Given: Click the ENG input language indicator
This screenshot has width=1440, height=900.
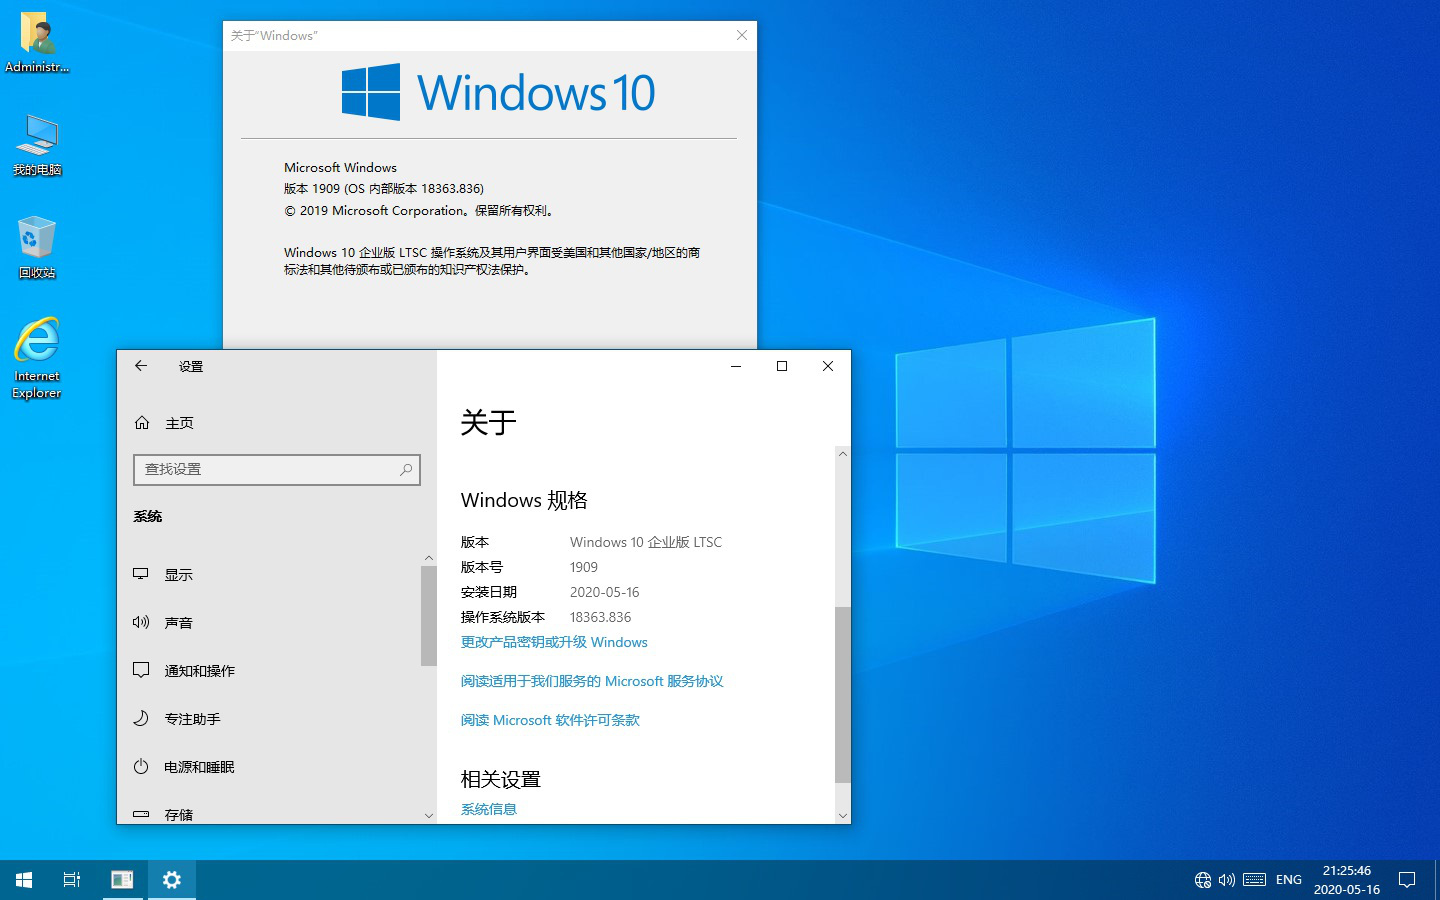Looking at the screenshot, I should click(1289, 880).
